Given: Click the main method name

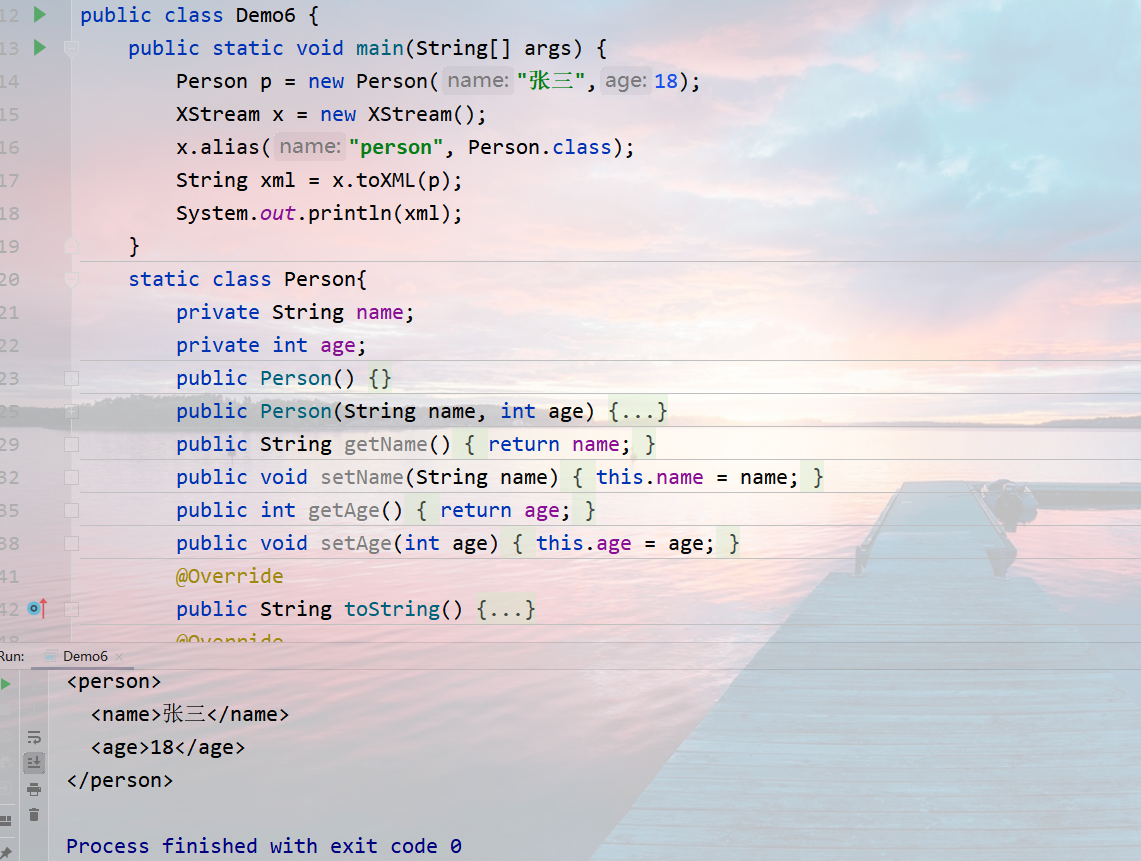Looking at the screenshot, I should pyautogui.click(x=380, y=48).
